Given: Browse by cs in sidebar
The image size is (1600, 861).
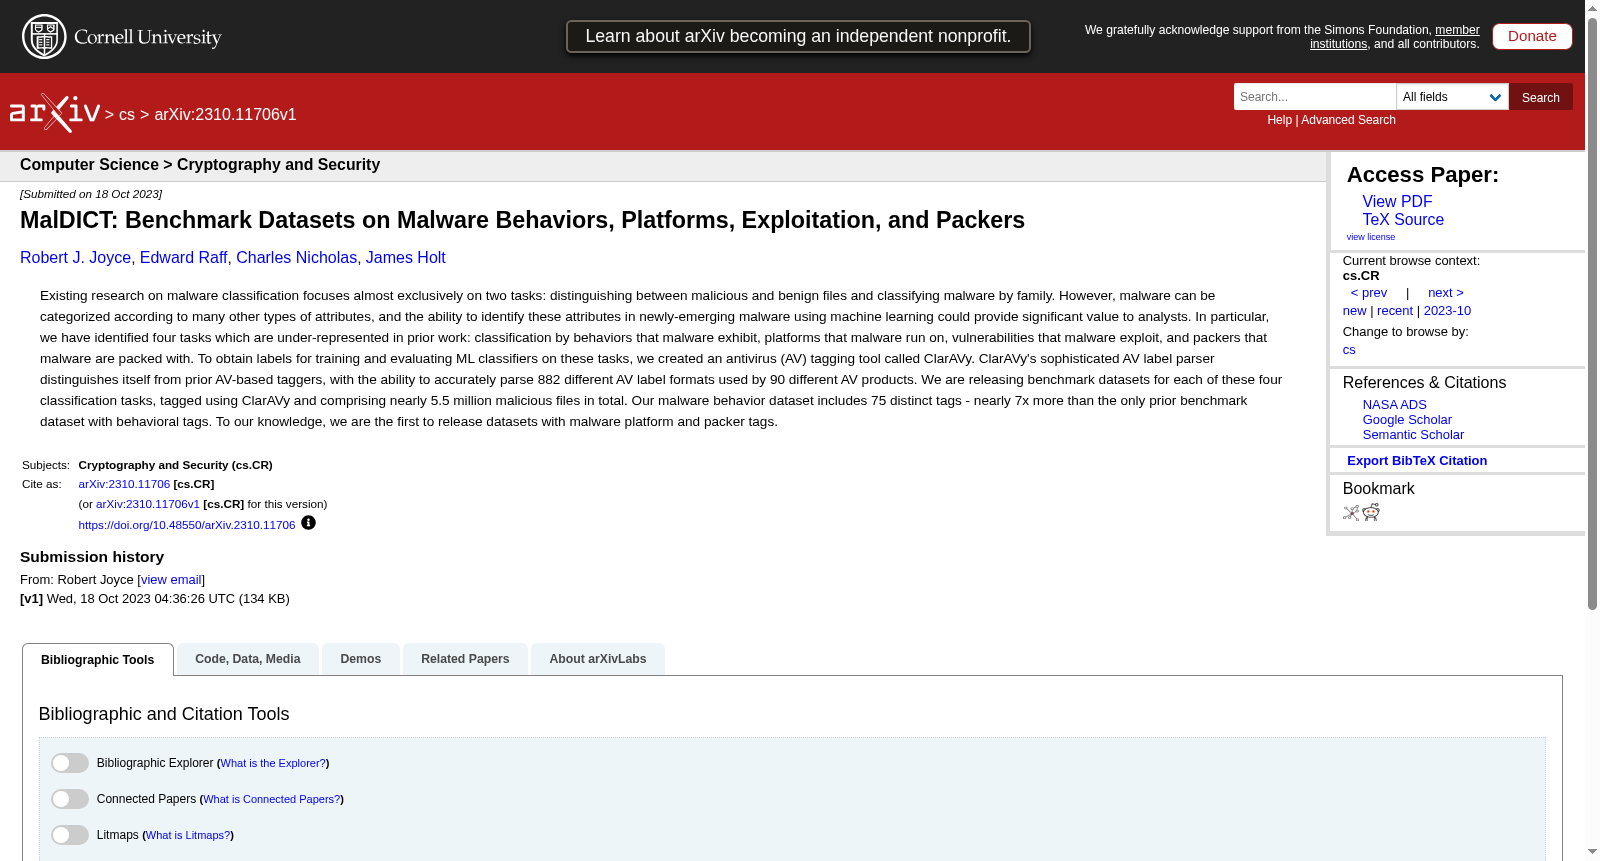Looking at the screenshot, I should point(1349,349).
